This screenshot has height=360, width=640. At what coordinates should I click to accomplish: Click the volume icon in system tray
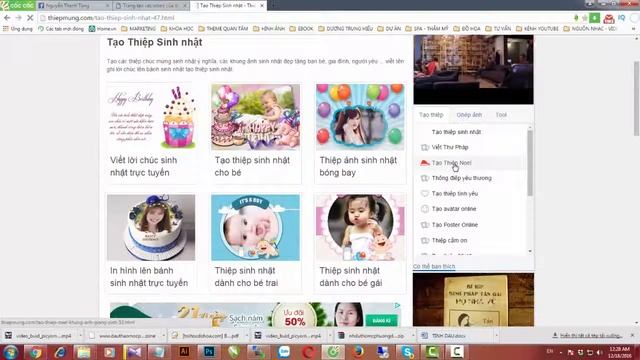point(600,352)
